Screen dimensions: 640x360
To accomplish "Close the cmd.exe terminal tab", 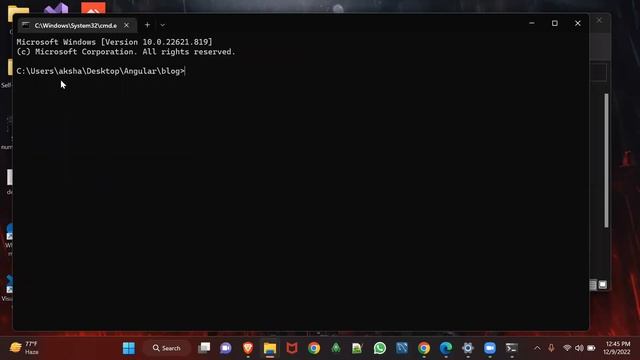I will 127,25.
